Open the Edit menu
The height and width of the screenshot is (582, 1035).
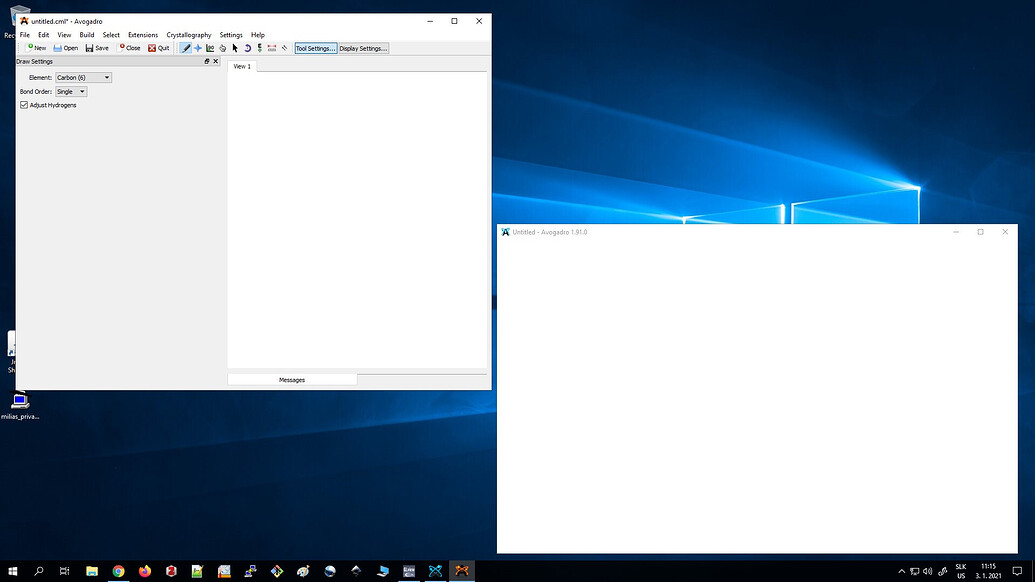tap(44, 35)
